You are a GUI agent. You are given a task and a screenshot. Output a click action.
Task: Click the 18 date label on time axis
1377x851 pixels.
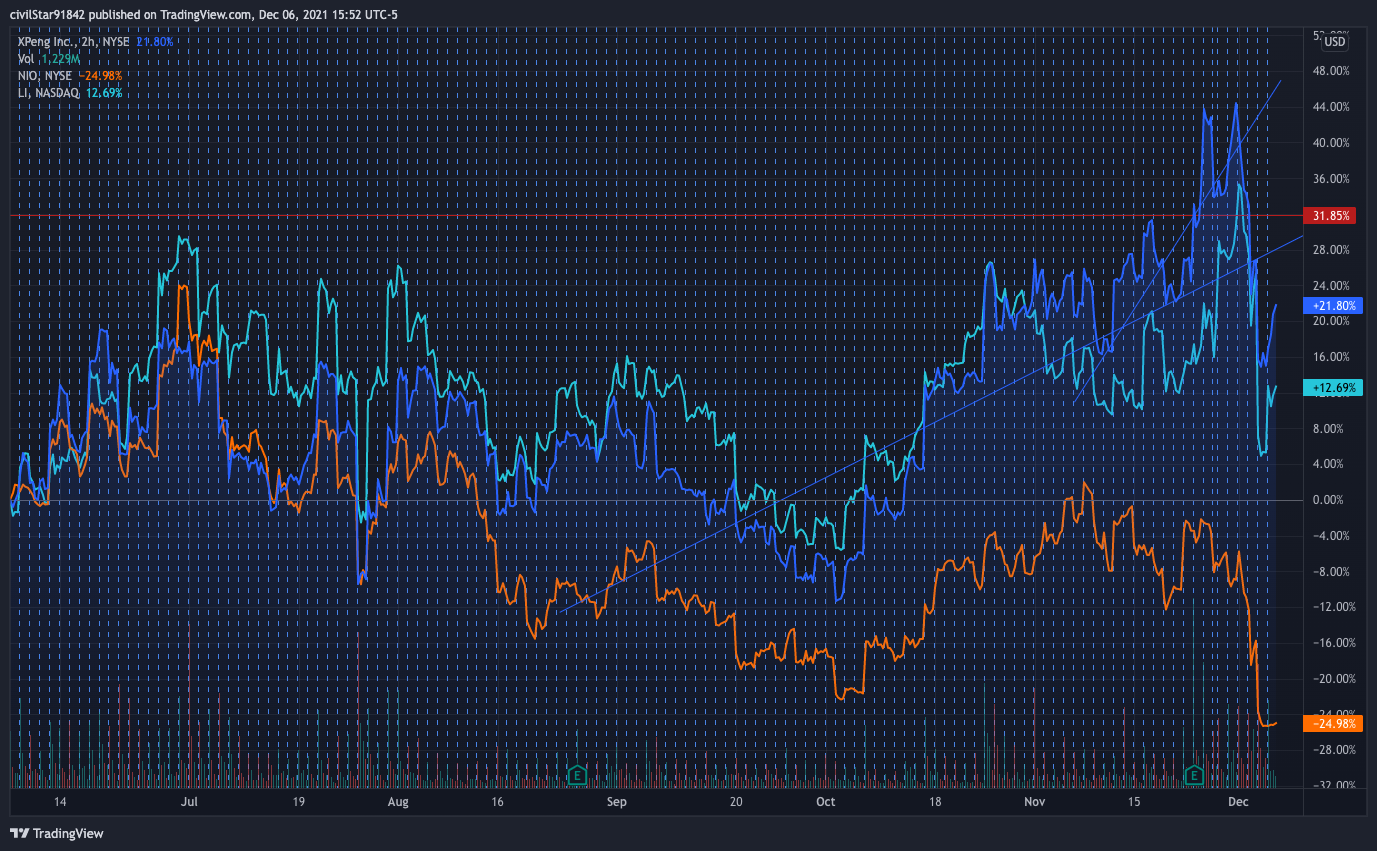pyautogui.click(x=935, y=802)
